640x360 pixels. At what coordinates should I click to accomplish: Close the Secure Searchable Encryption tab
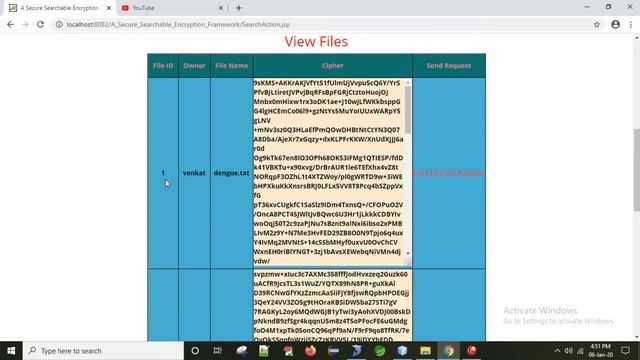pyautogui.click(x=109, y=8)
